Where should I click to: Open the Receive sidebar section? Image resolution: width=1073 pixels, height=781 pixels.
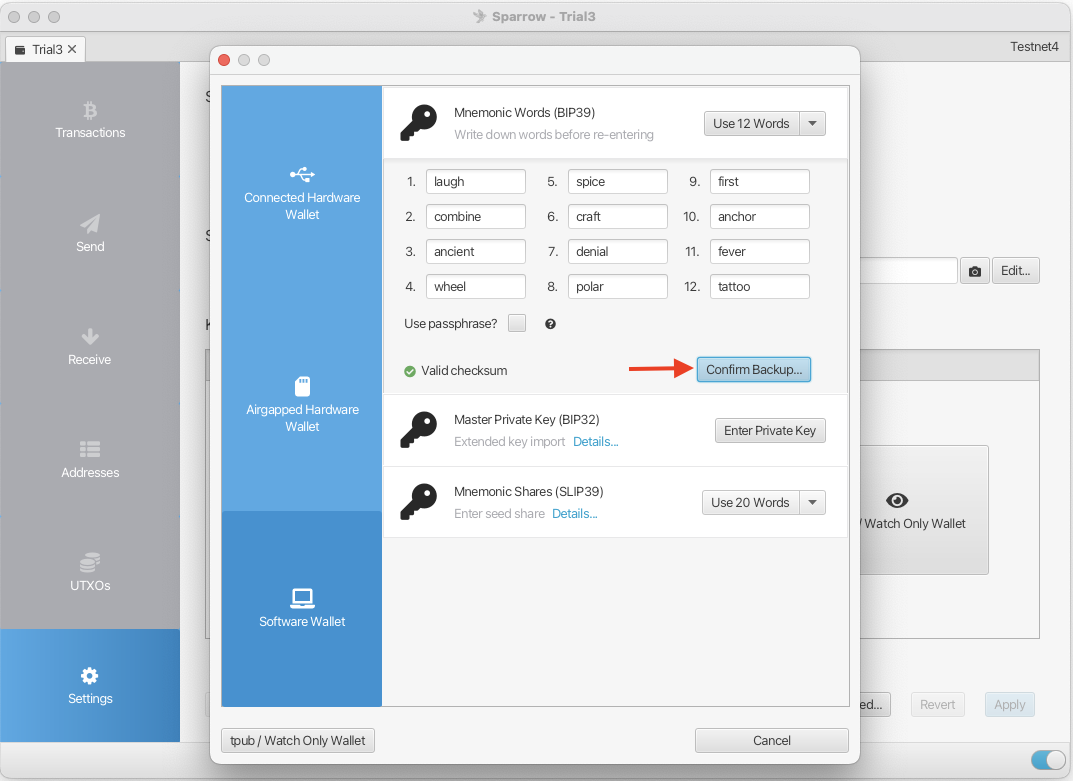click(x=90, y=347)
